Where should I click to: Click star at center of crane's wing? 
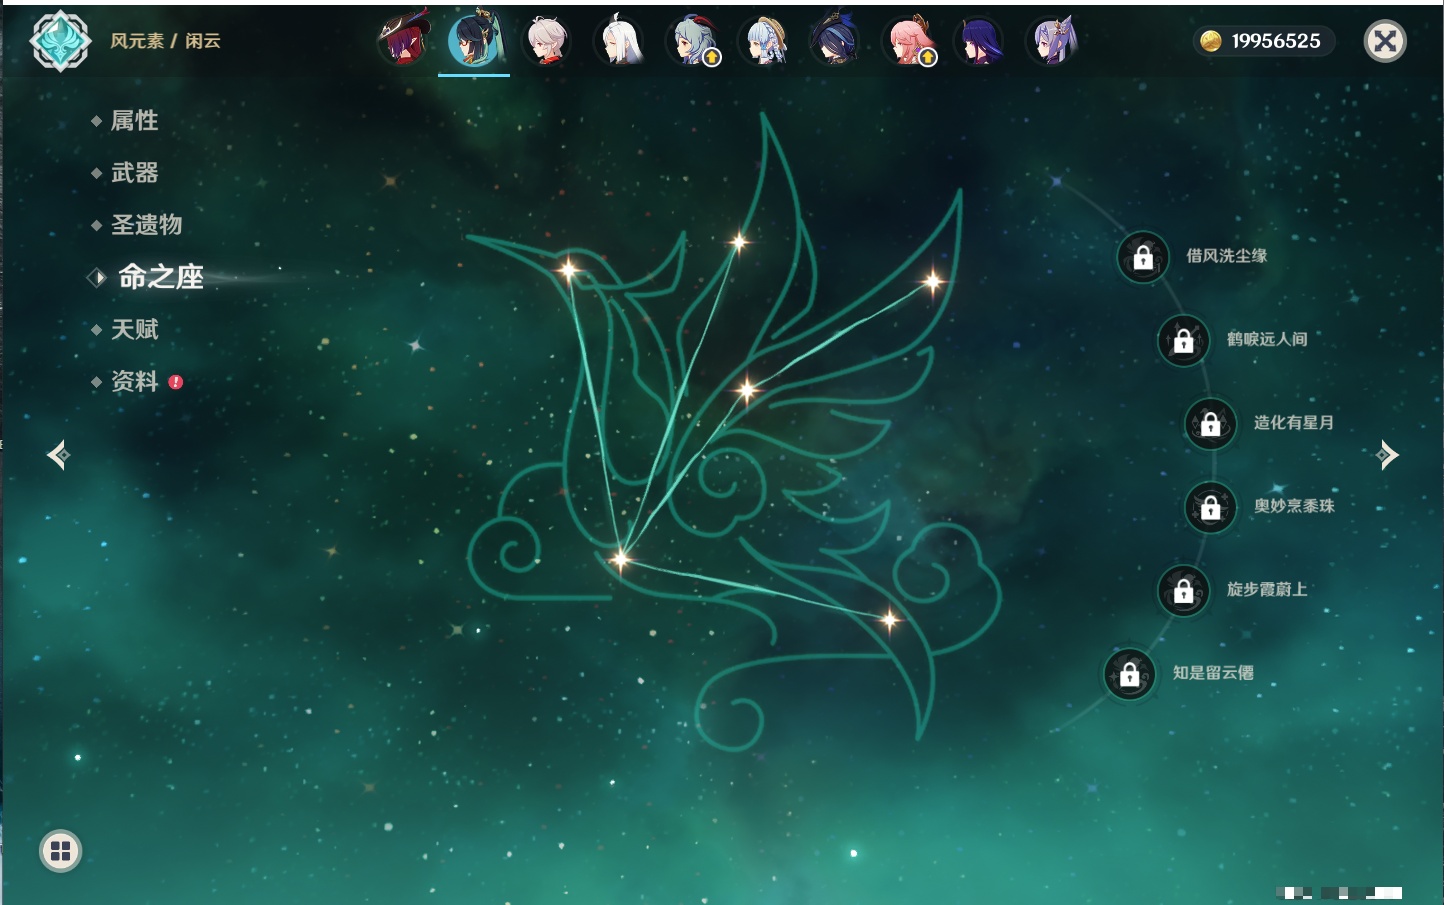click(746, 390)
